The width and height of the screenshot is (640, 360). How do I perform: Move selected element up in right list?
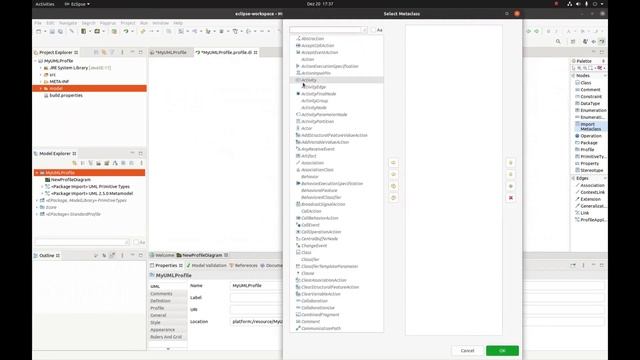coord(511,163)
